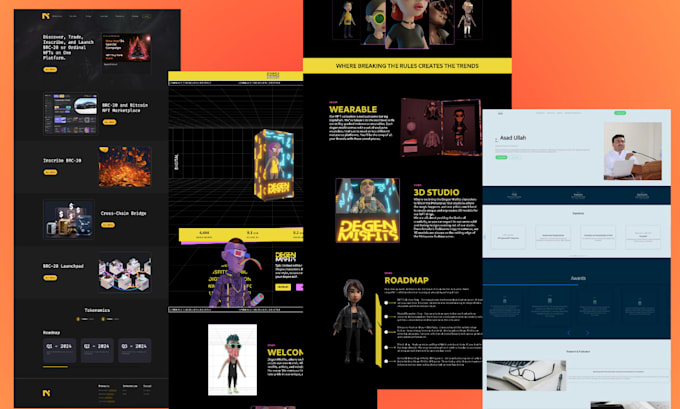Go to previous awards with the left arrow

[569, 333]
